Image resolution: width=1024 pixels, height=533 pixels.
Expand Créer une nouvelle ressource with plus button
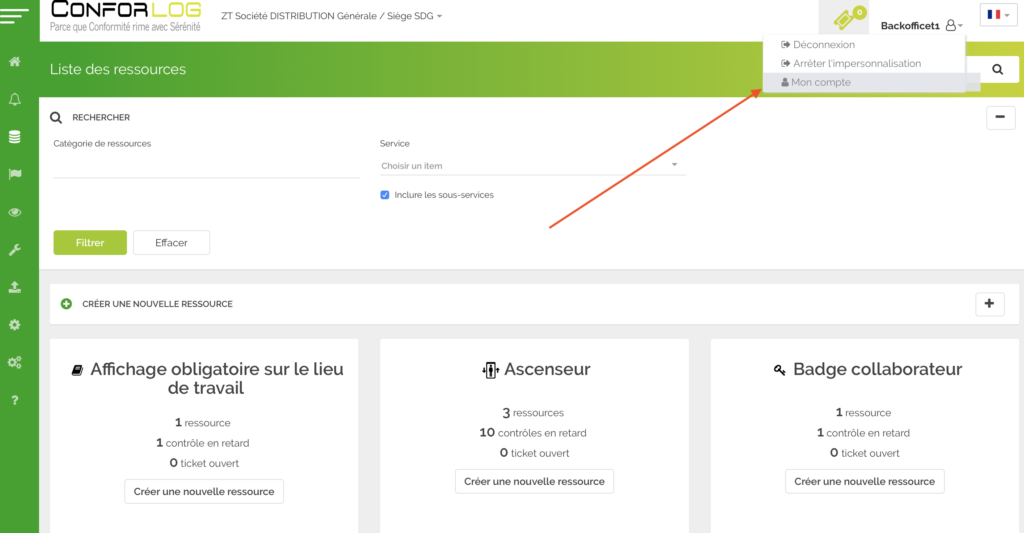click(x=989, y=304)
